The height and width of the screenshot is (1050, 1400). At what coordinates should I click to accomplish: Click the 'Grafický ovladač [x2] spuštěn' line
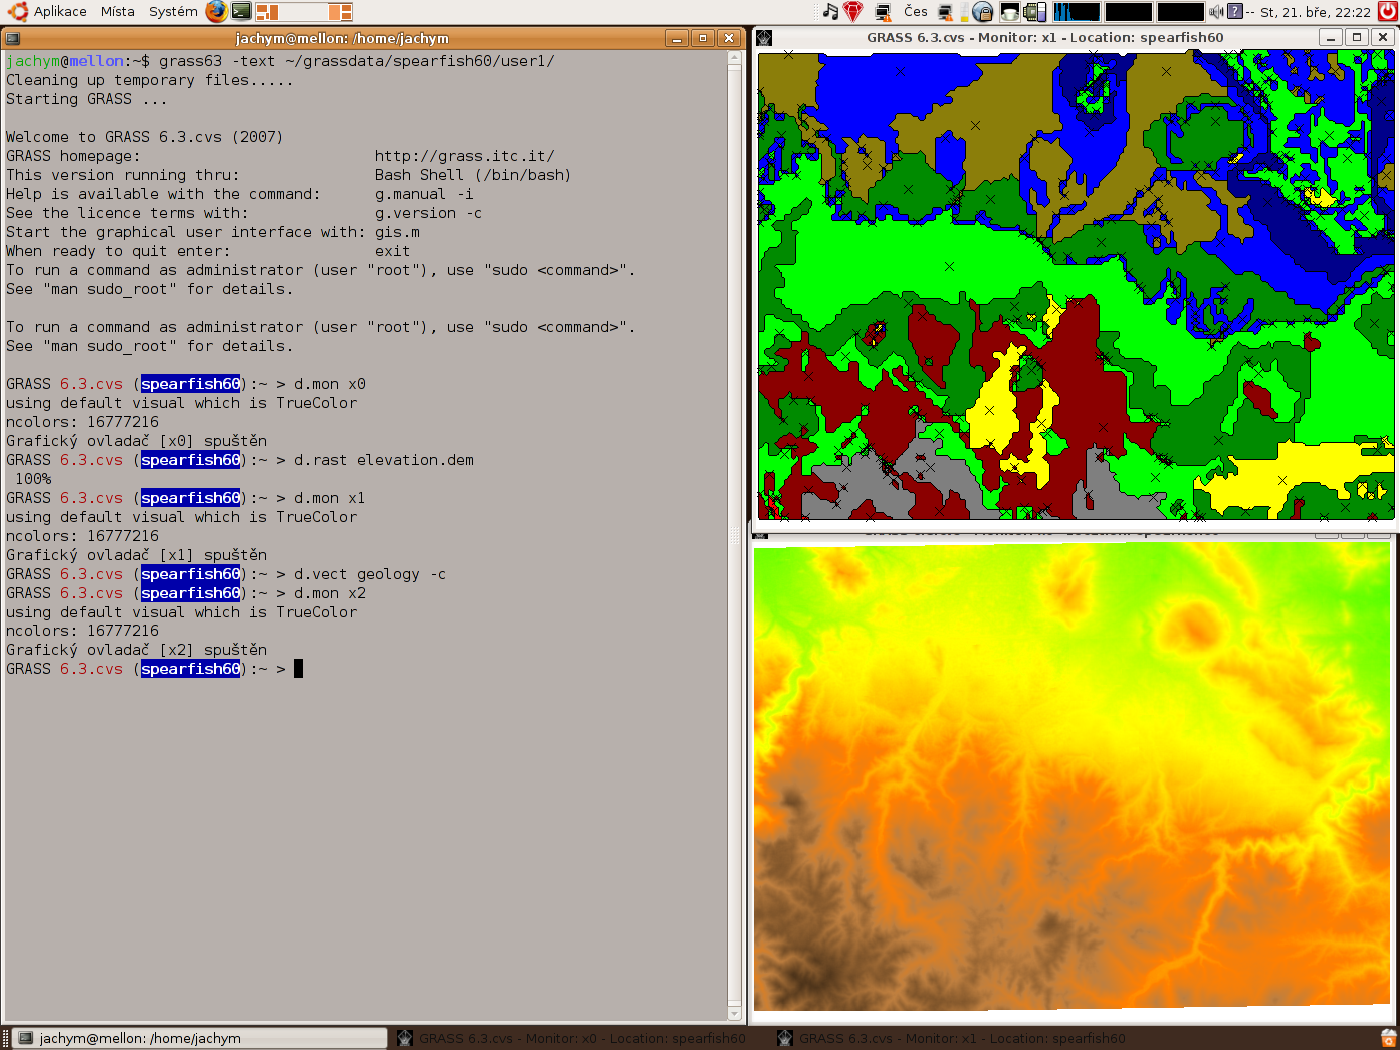pos(136,650)
